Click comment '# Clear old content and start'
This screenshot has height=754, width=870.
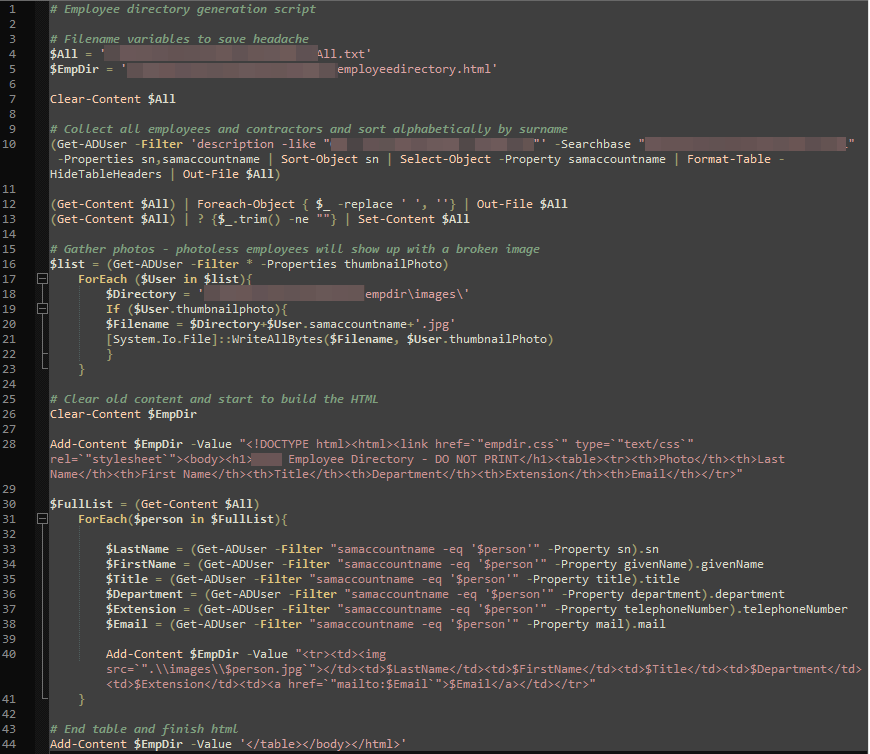tap(214, 399)
